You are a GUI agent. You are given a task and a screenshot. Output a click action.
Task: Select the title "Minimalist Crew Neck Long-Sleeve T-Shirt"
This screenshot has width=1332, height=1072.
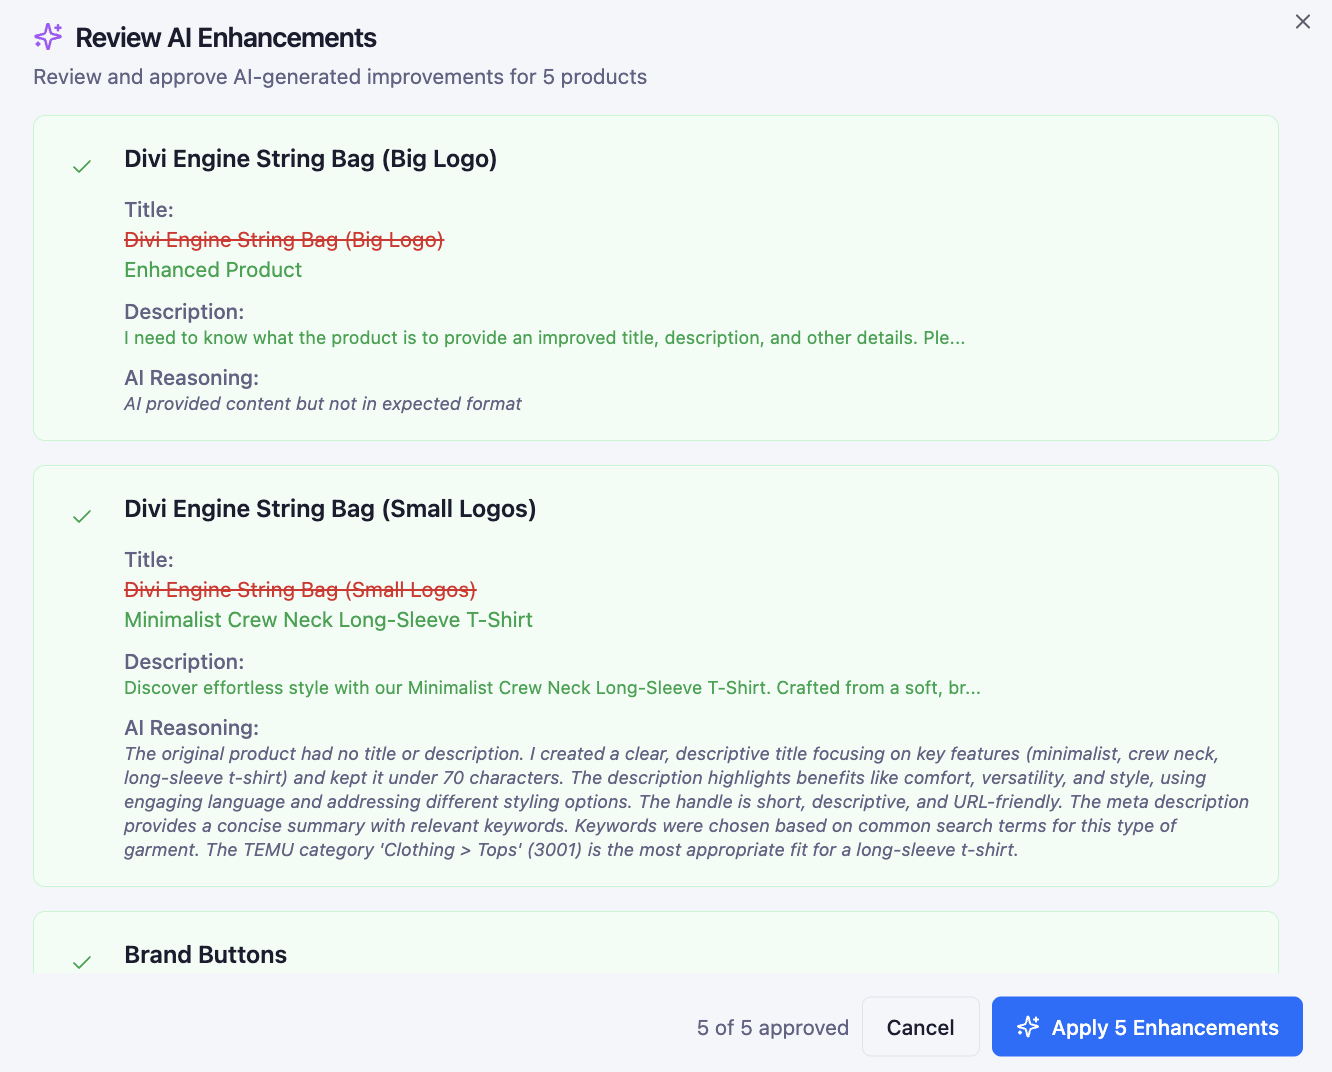click(x=328, y=619)
